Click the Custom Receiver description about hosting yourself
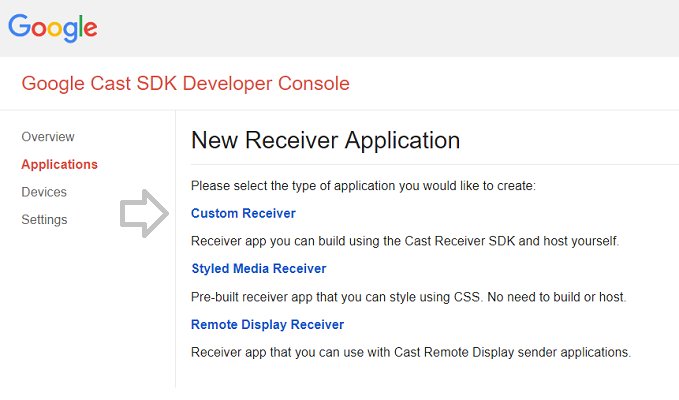Image resolution: width=679 pixels, height=400 pixels. pyautogui.click(x=405, y=241)
